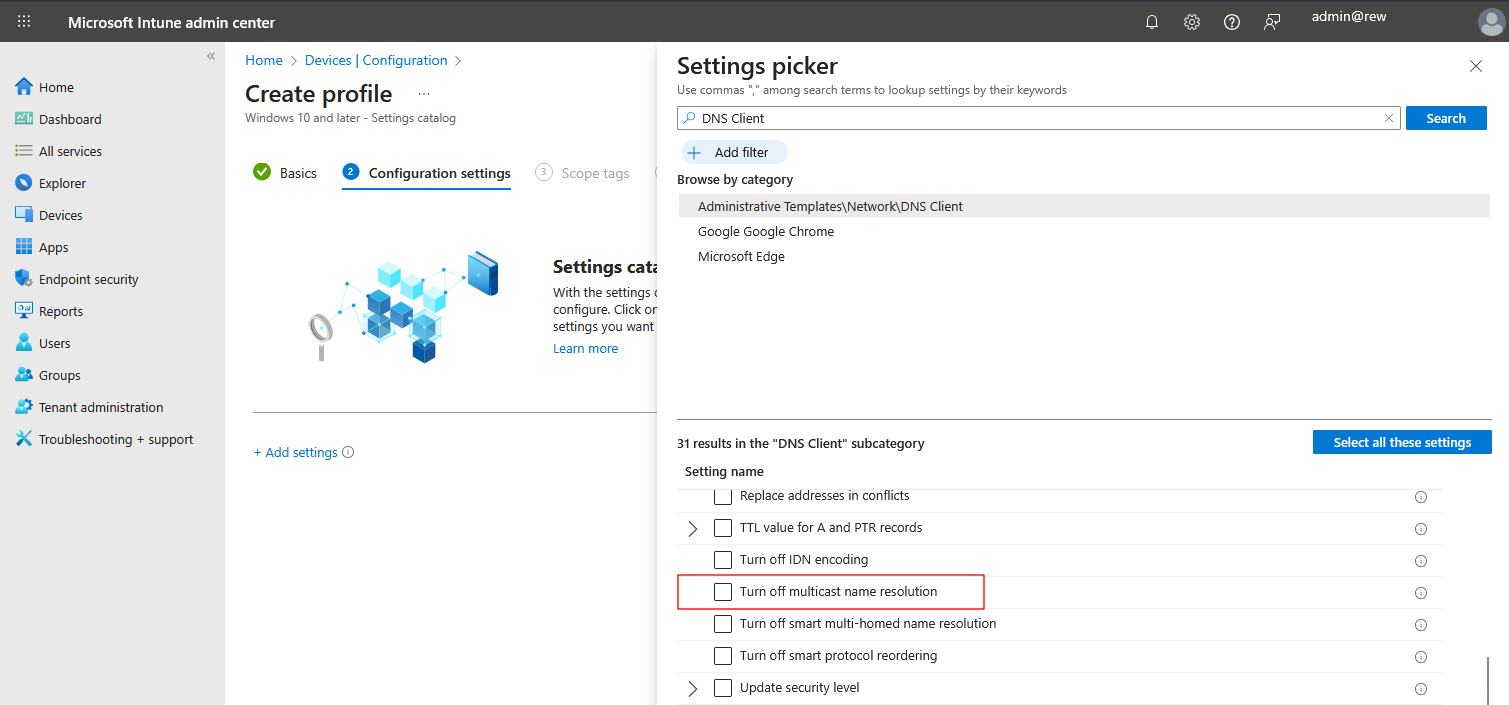Switch to the Basics tab

point(297,172)
